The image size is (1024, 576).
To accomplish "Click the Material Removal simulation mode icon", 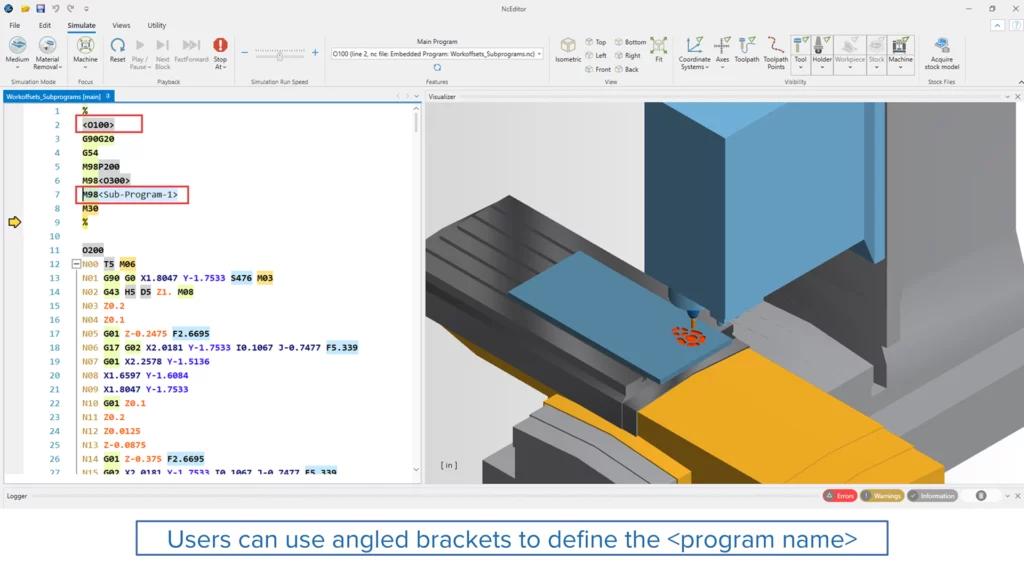I will point(48,46).
